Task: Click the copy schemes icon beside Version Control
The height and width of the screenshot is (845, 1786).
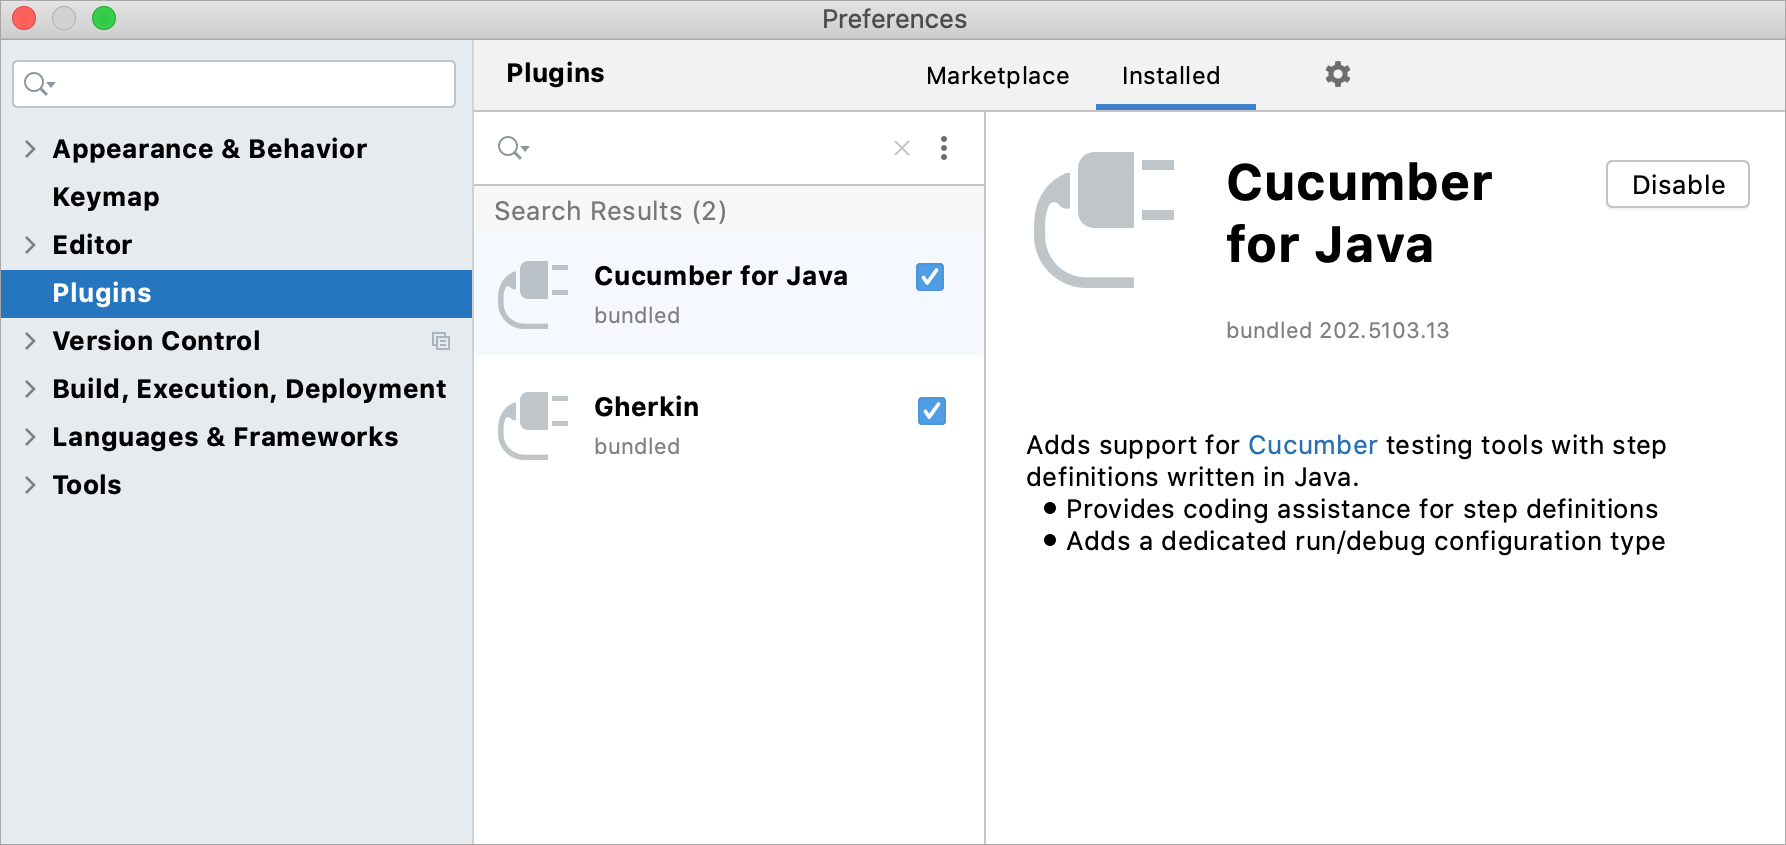Action: (442, 341)
